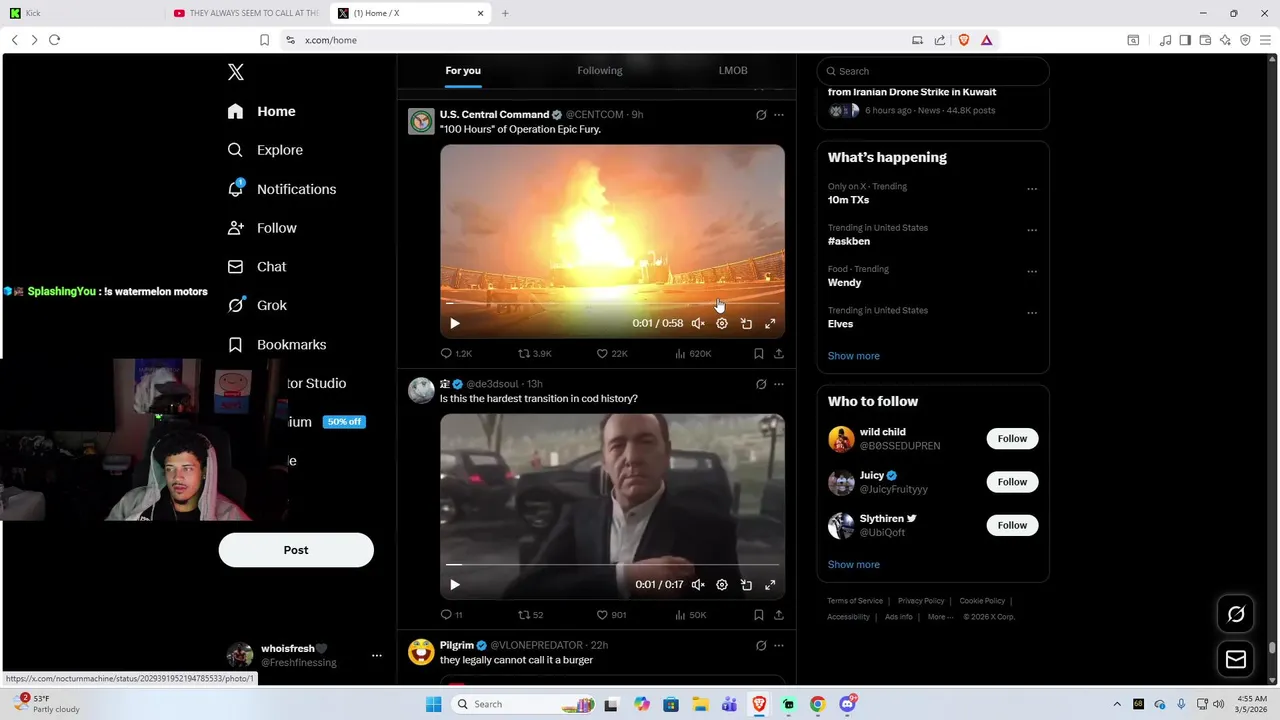The height and width of the screenshot is (720, 1280).
Task: Open options for 10m TXs trend
Action: click(1032, 188)
